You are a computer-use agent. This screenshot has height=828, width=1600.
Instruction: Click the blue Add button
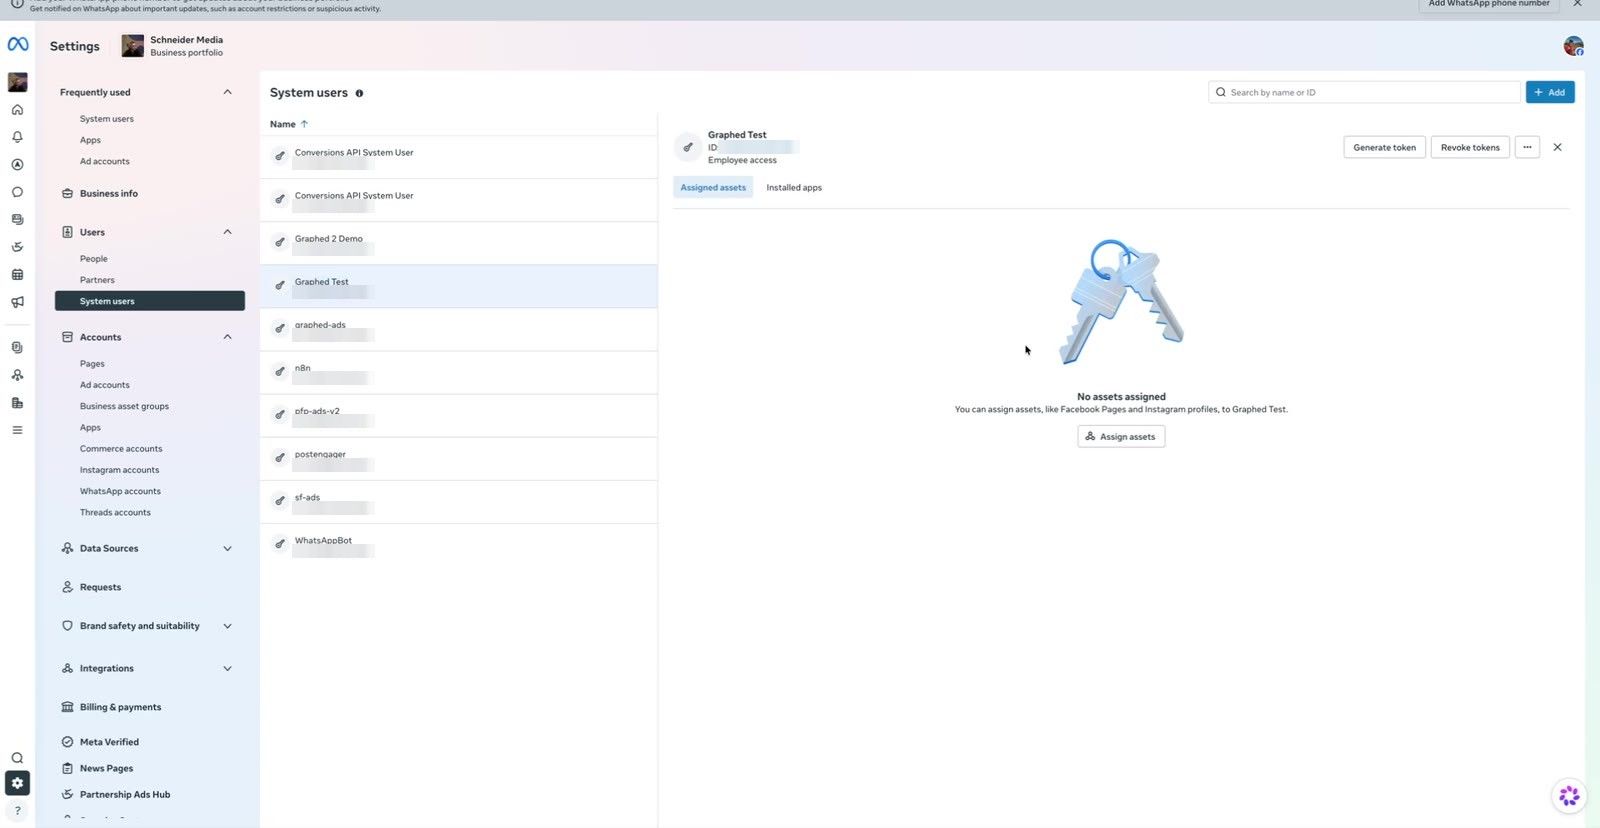[x=1550, y=92]
